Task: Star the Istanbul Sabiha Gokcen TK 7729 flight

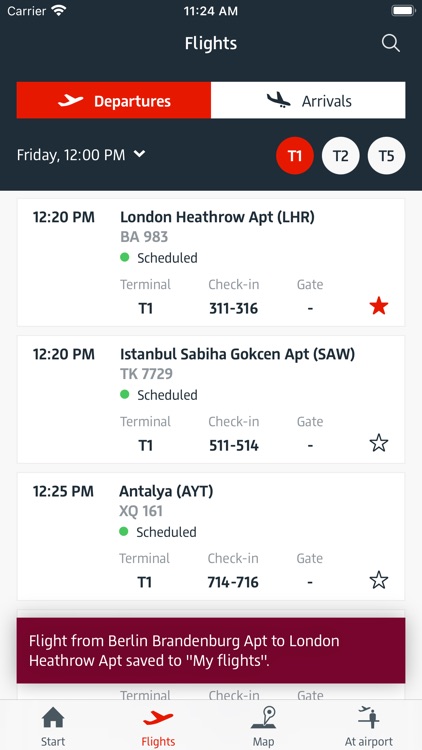Action: coord(378,443)
